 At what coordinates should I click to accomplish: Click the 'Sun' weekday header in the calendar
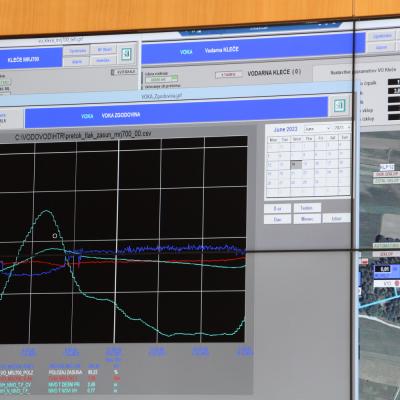[345, 137]
